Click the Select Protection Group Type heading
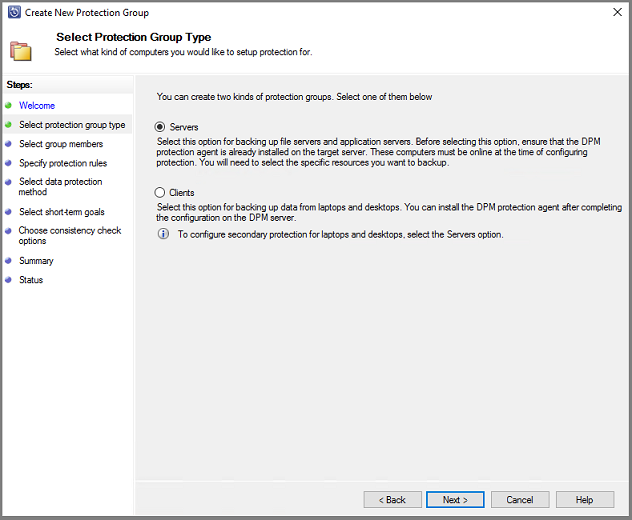The width and height of the screenshot is (632, 520). [x=133, y=37]
